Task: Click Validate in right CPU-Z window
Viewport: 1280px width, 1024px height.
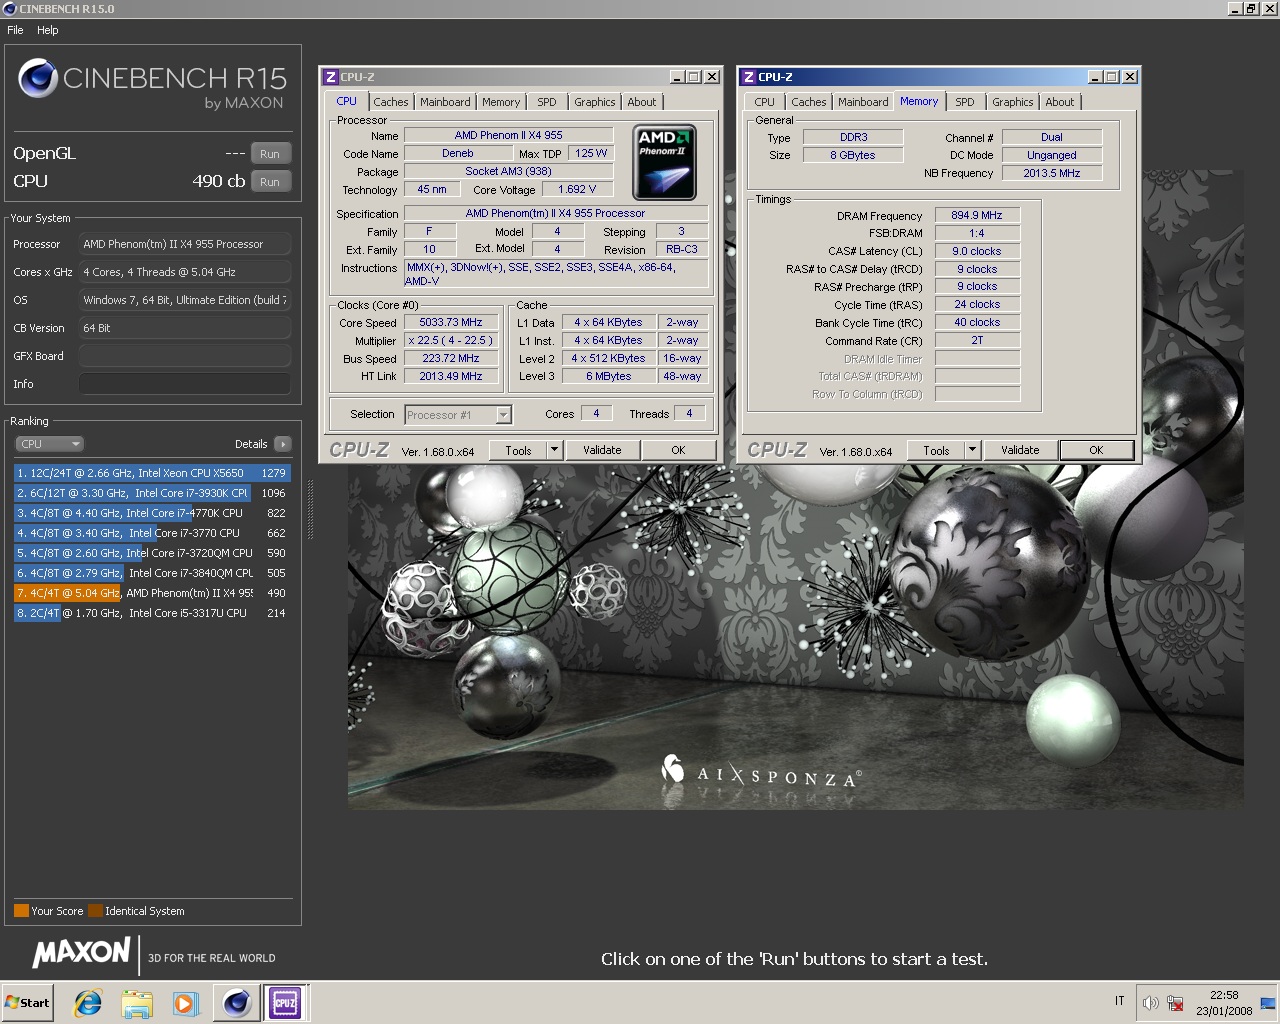Action: pyautogui.click(x=1020, y=450)
